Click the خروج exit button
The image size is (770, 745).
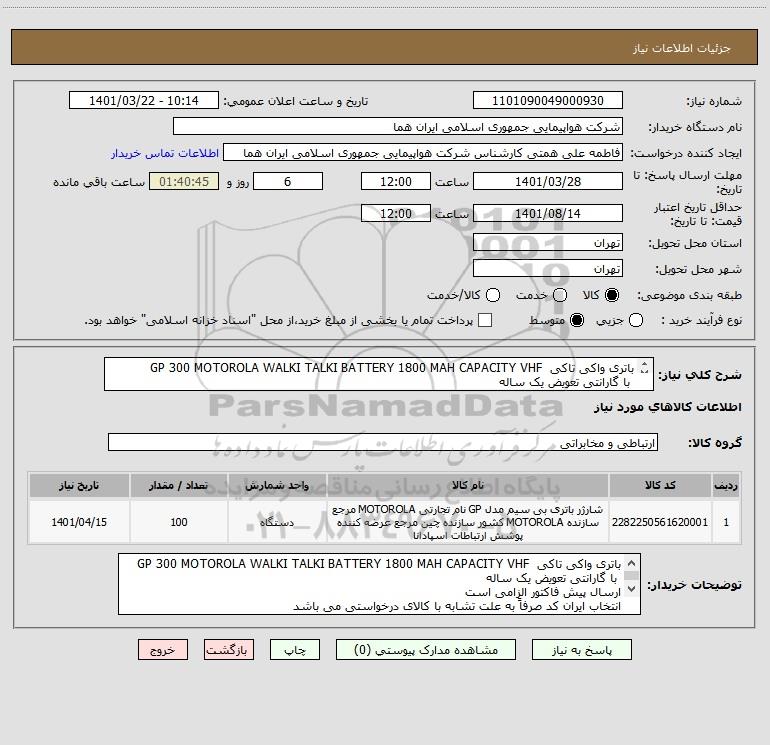[163, 650]
